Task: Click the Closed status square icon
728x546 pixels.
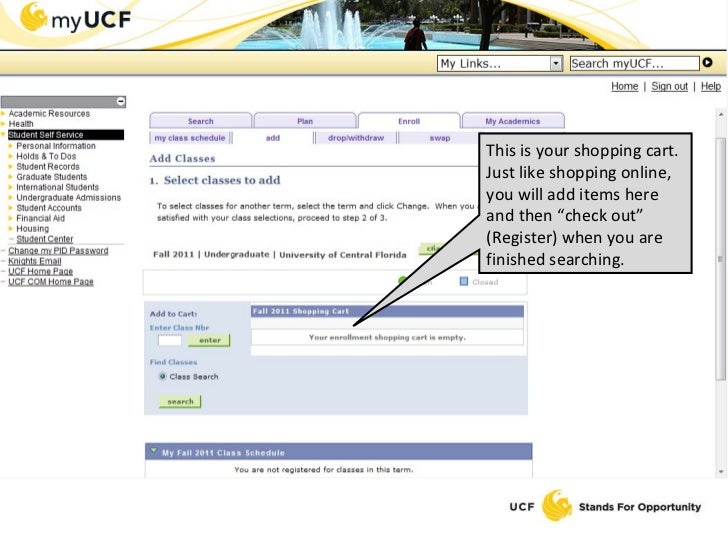Action: pyautogui.click(x=463, y=281)
